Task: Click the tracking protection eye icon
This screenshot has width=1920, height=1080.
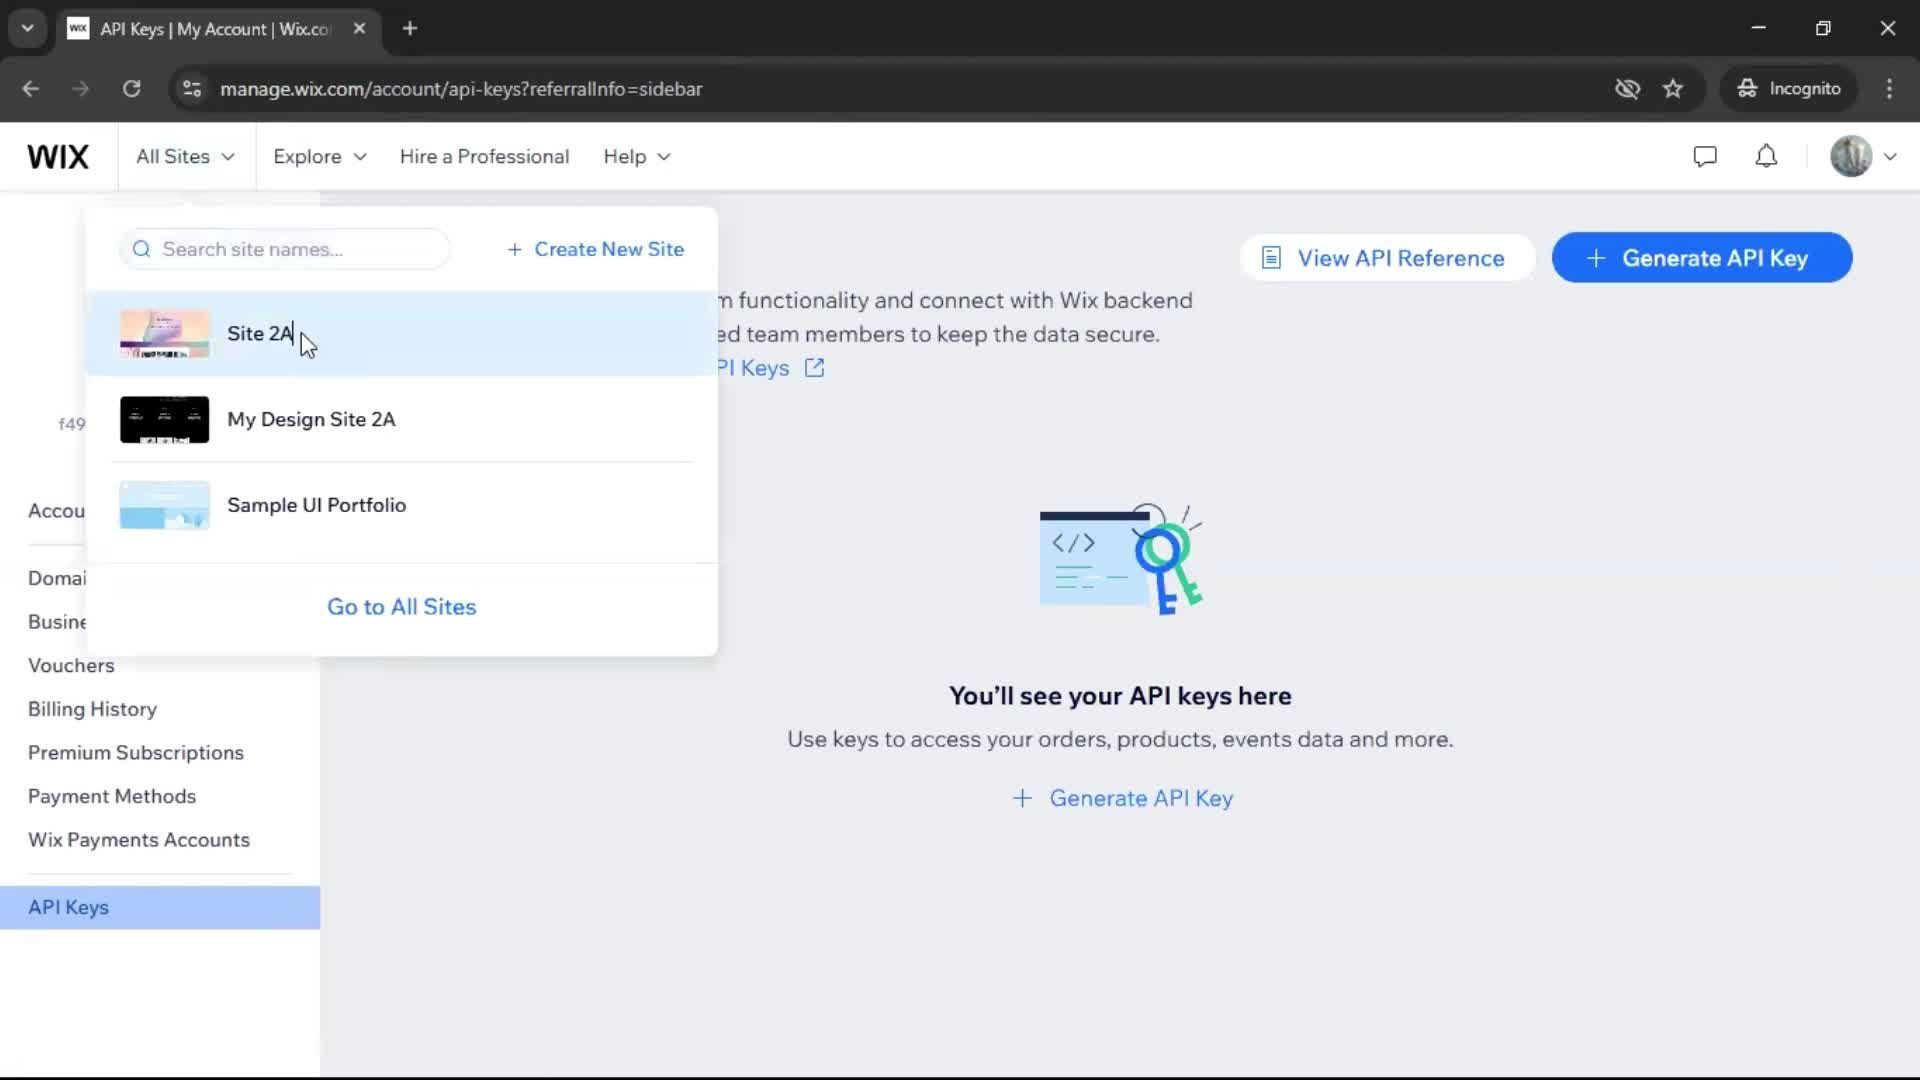Action: (x=1627, y=89)
